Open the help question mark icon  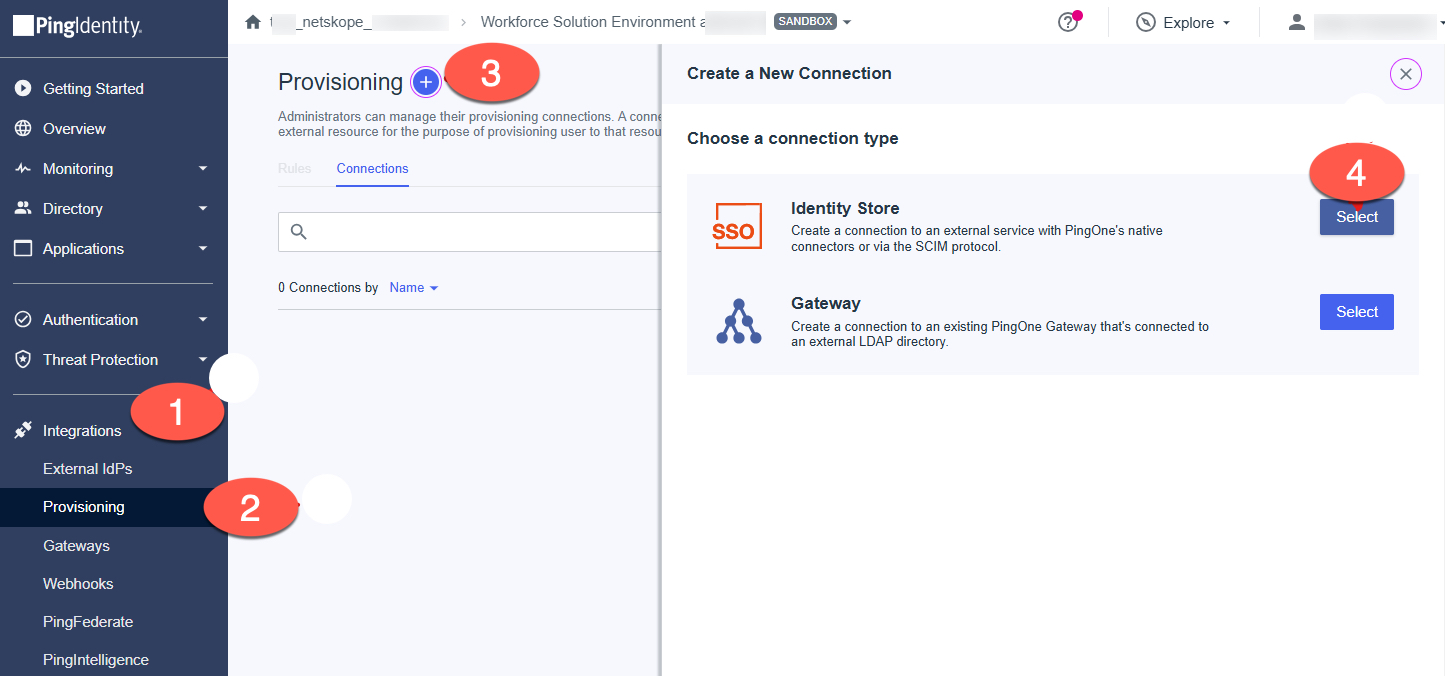[1068, 22]
